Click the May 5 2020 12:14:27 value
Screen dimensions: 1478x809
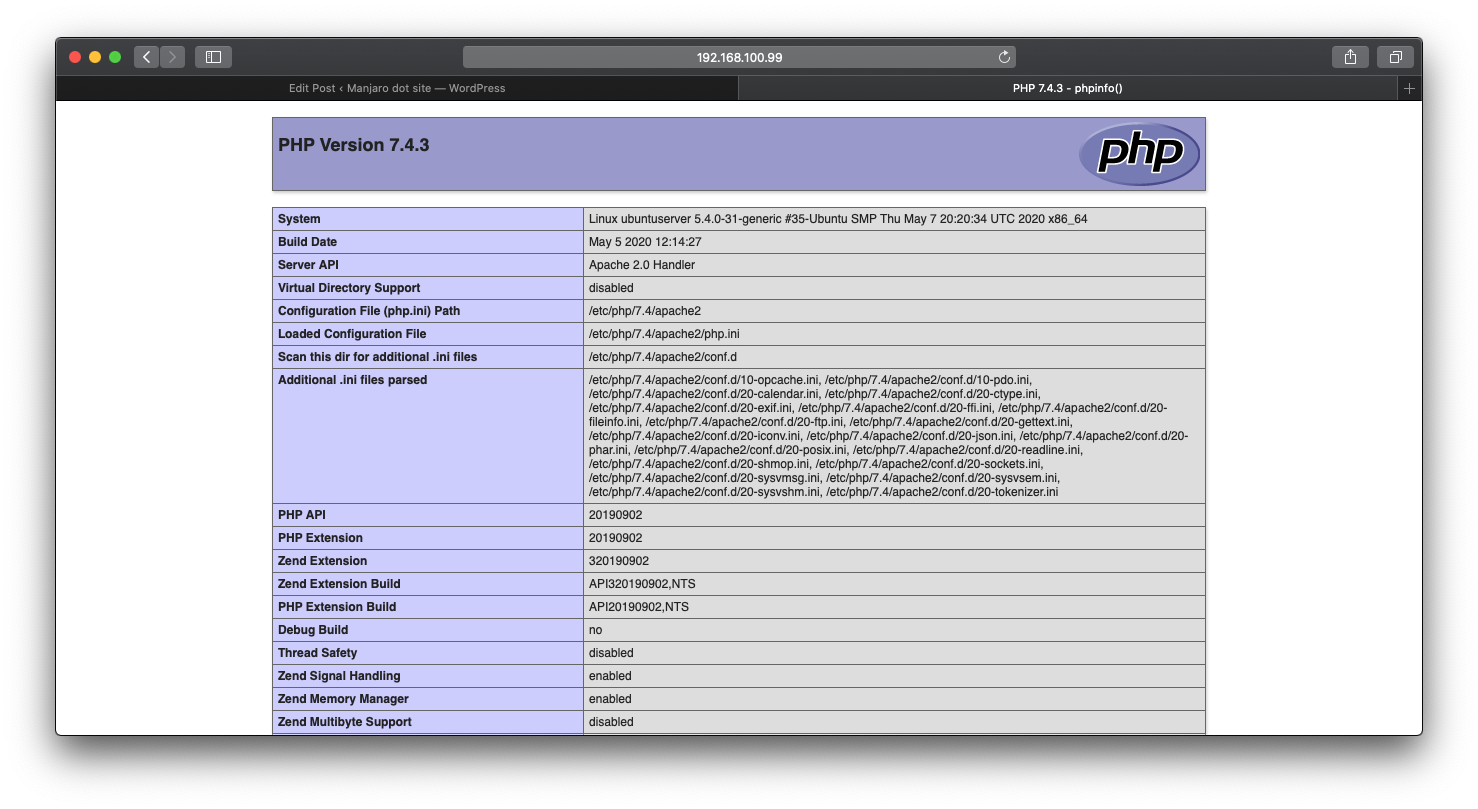coord(645,242)
